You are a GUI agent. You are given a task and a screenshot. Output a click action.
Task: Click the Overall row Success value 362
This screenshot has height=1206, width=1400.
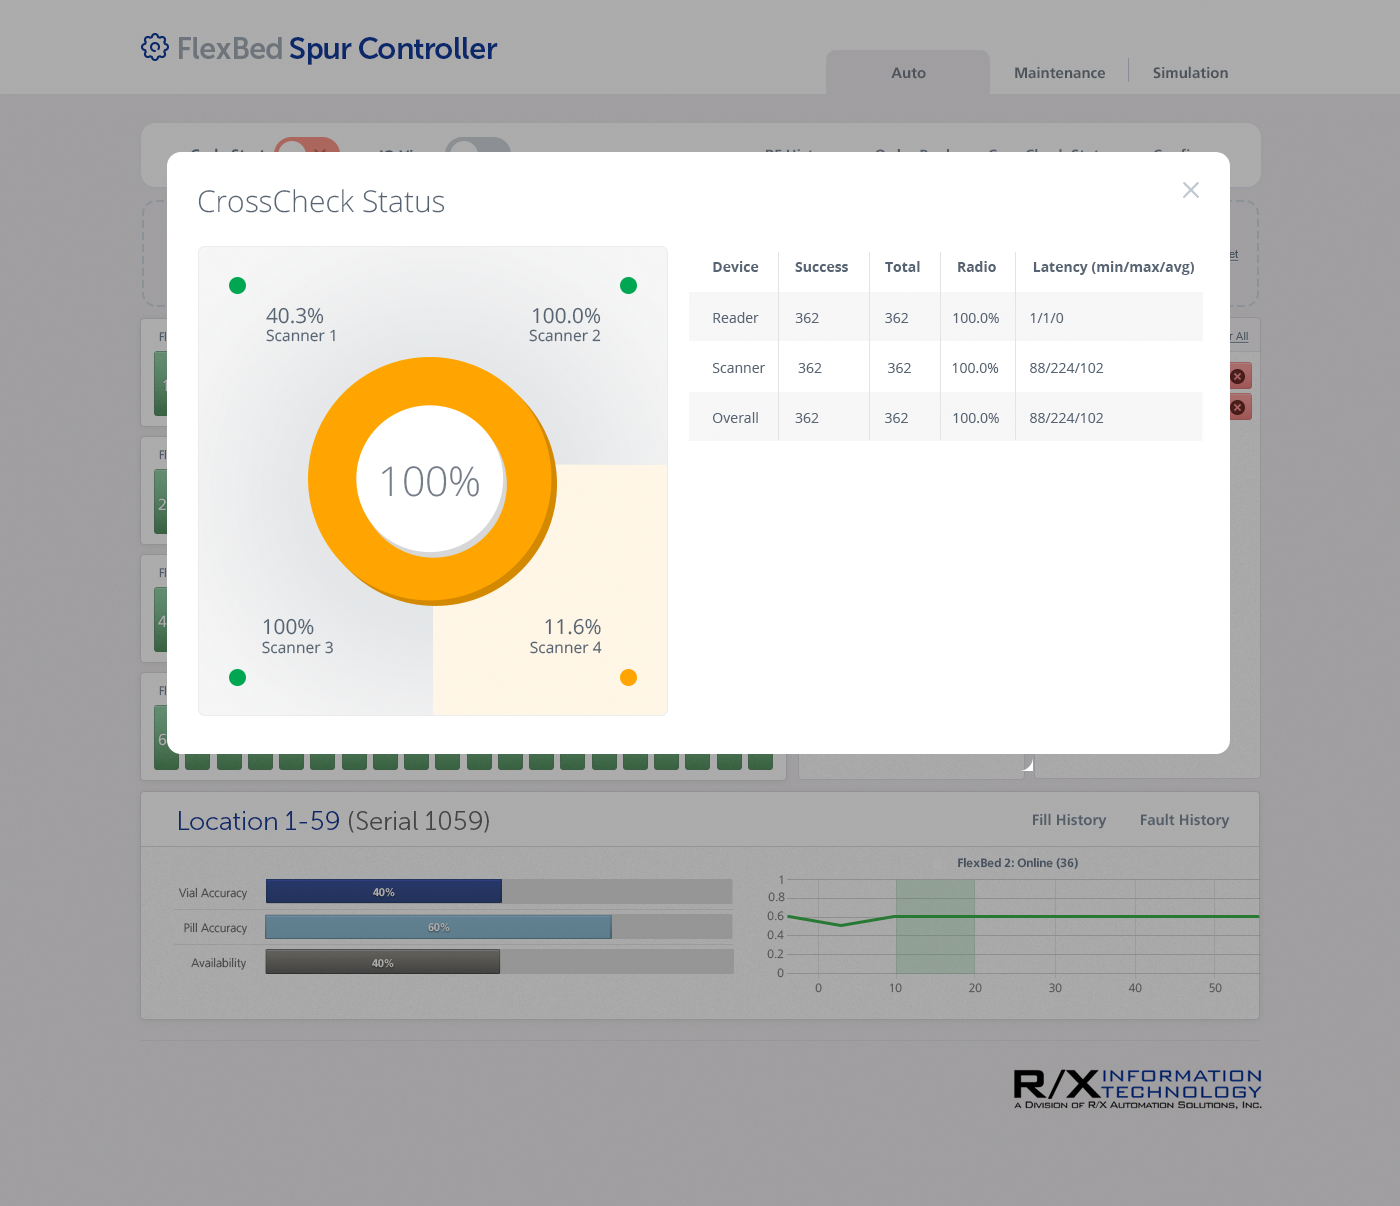[x=807, y=418]
